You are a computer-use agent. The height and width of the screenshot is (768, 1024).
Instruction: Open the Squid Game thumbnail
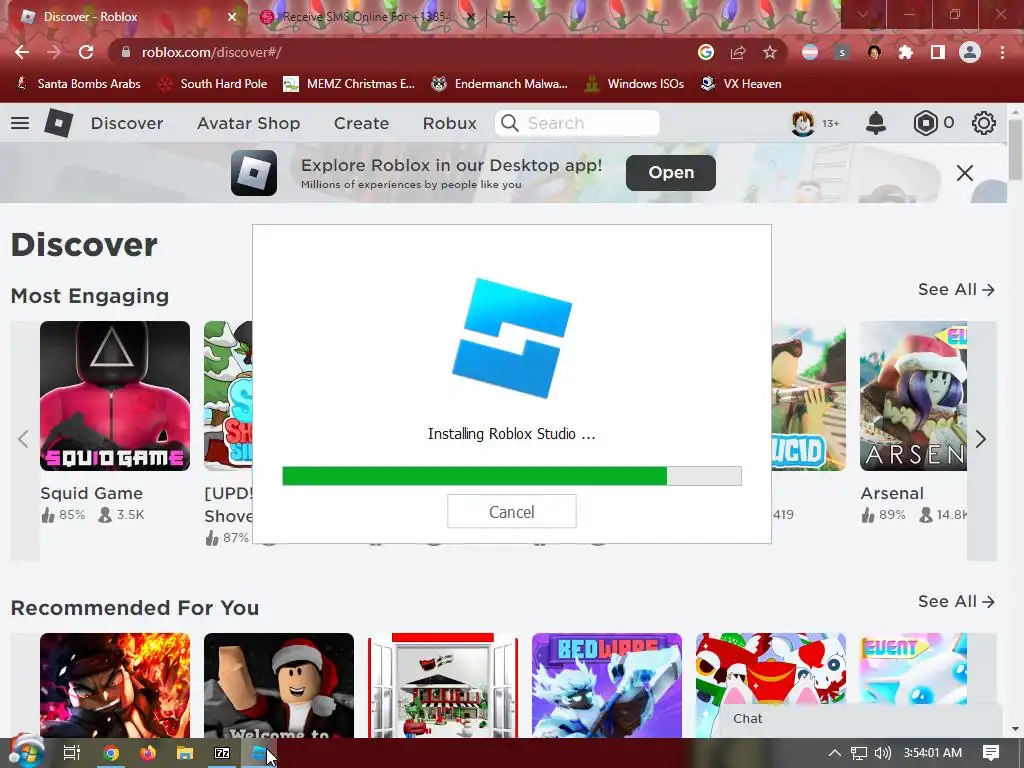click(x=115, y=396)
